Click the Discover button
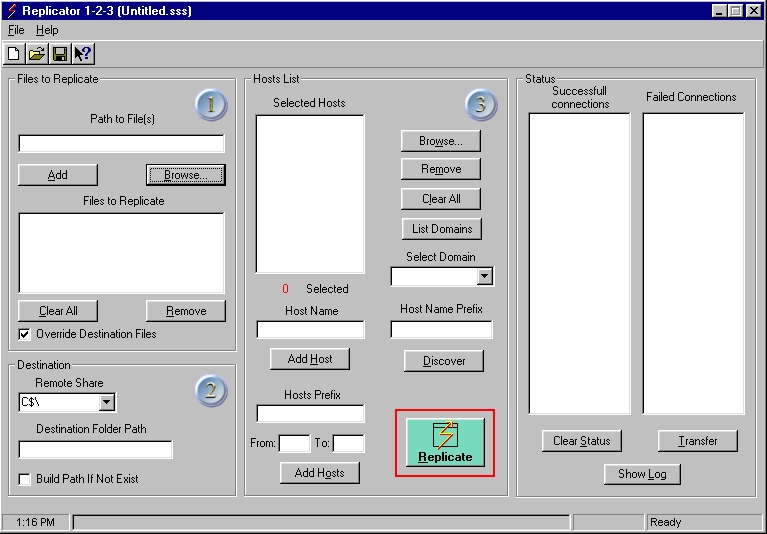 coord(444,361)
